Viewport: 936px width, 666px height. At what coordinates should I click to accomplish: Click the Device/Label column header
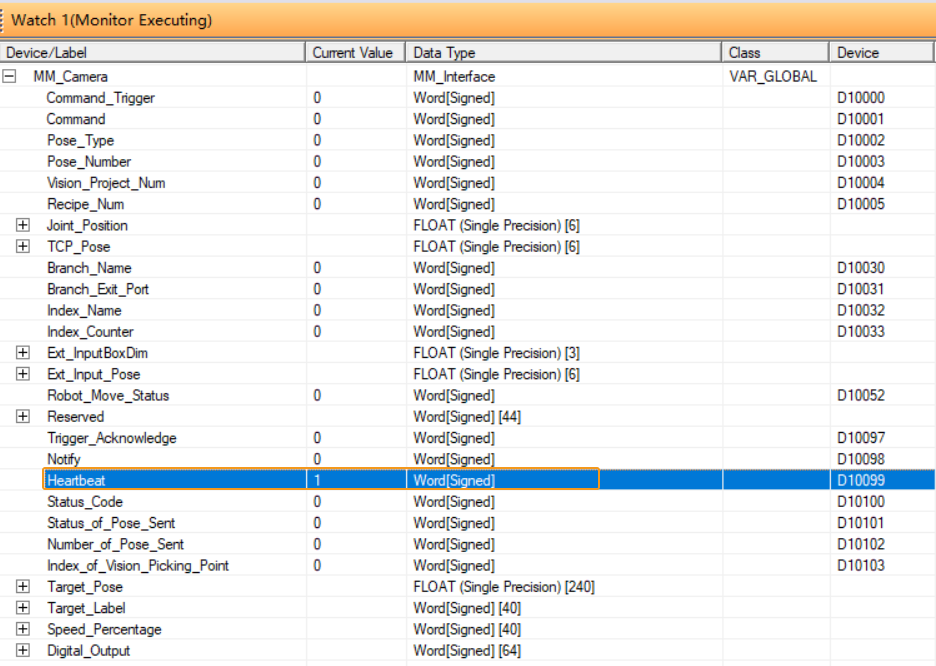tap(153, 53)
